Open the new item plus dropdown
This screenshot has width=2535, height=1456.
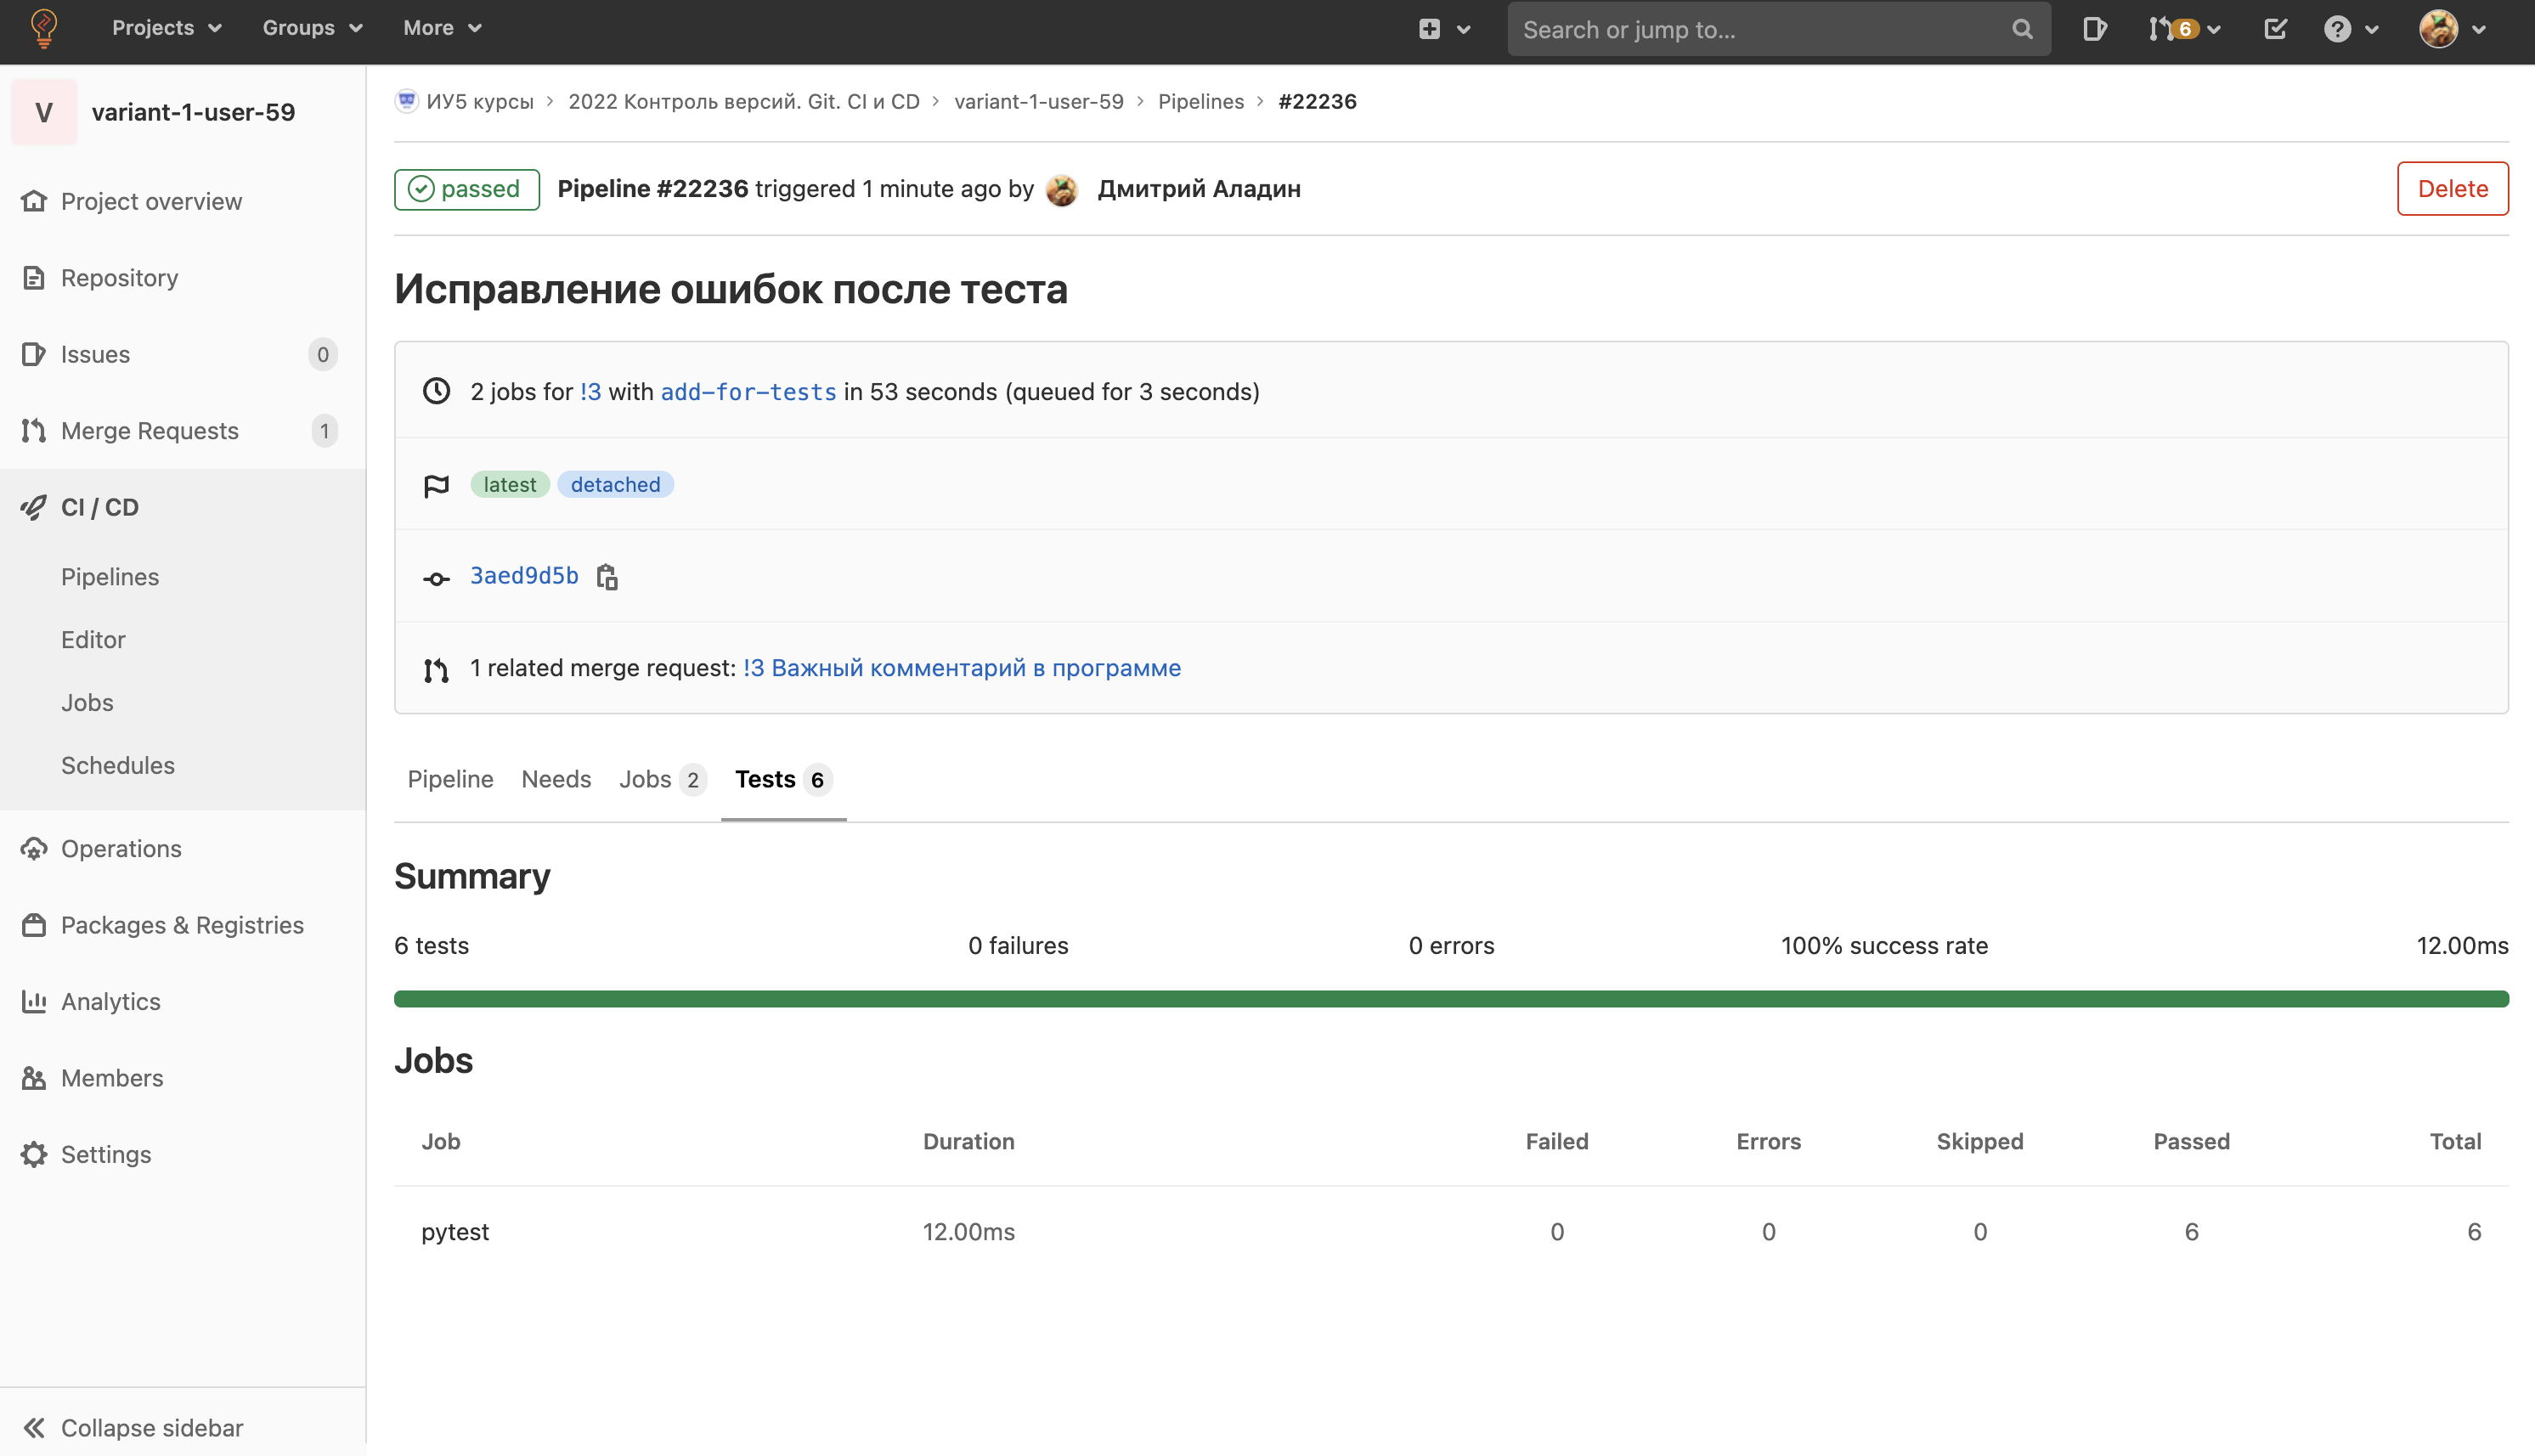(1444, 29)
